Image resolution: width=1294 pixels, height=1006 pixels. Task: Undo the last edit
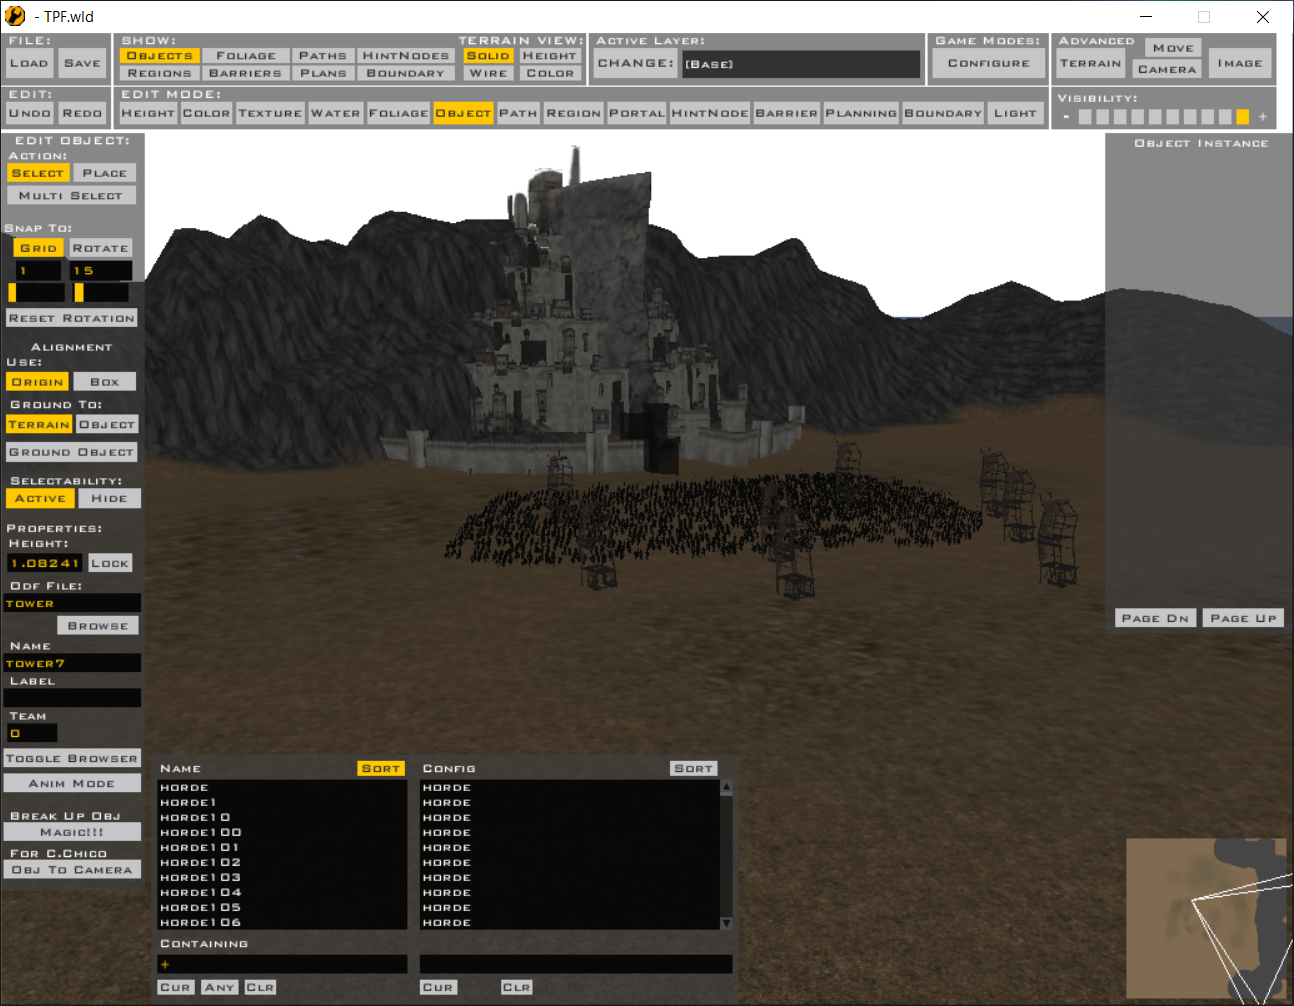click(29, 113)
